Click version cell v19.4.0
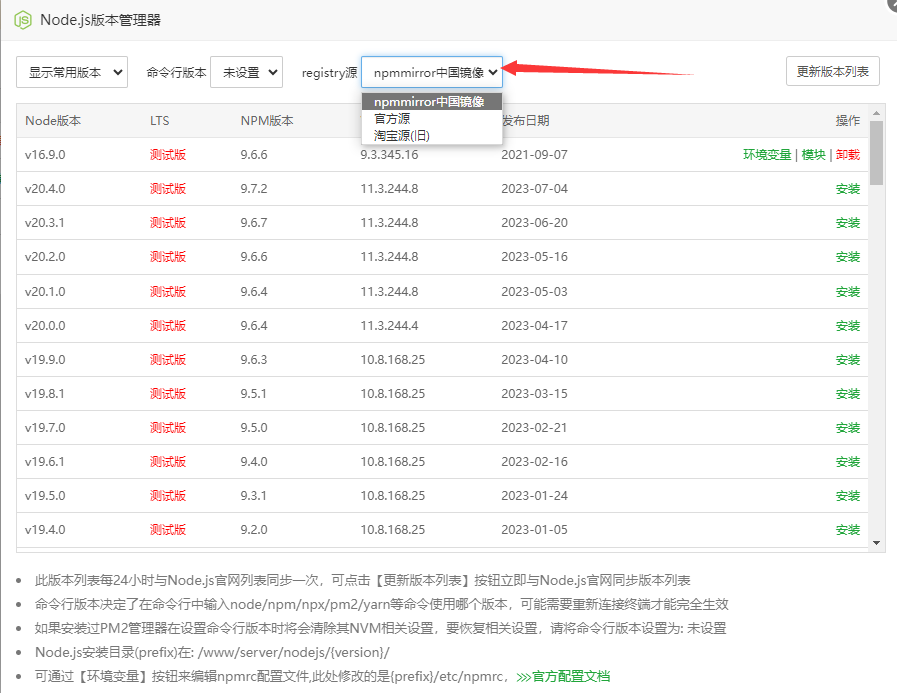Viewport: 897px width, 693px height. tap(45, 529)
